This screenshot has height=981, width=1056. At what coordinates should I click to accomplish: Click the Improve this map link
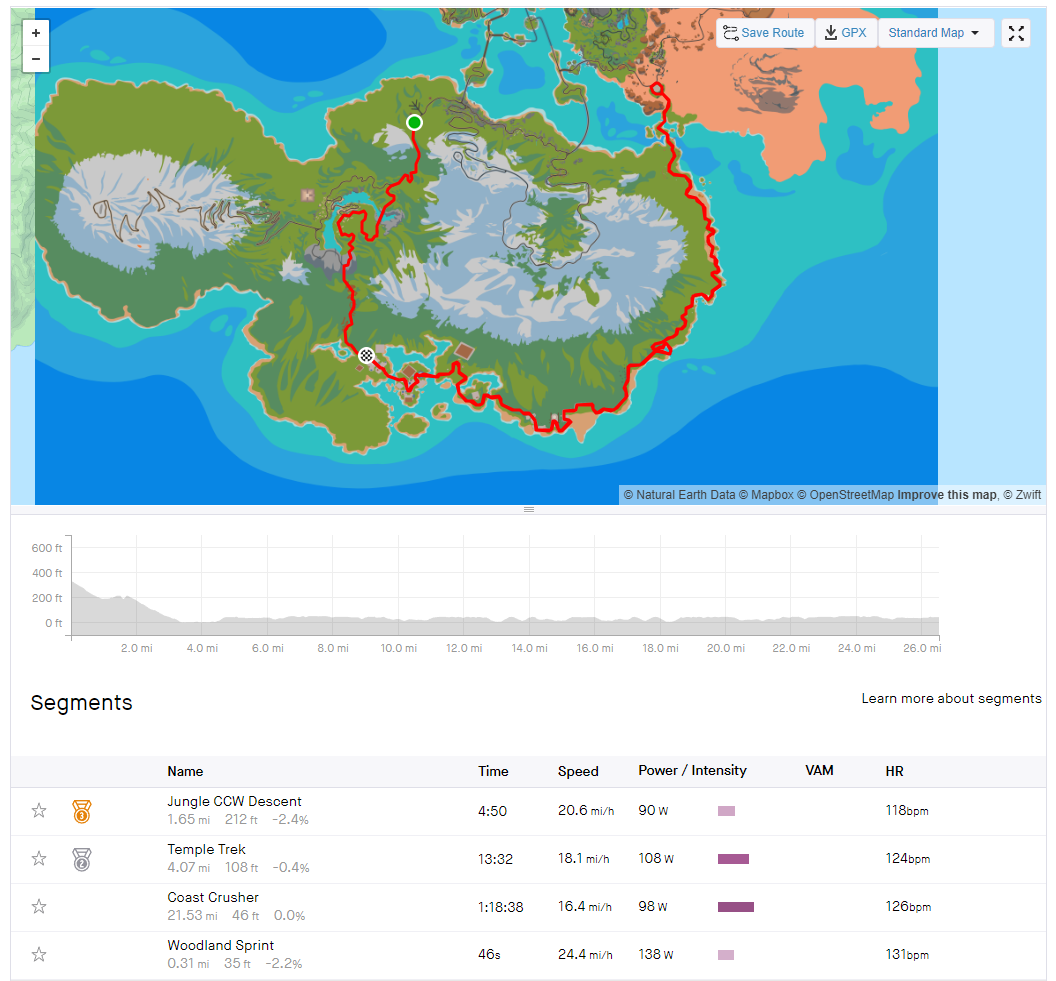tap(946, 495)
